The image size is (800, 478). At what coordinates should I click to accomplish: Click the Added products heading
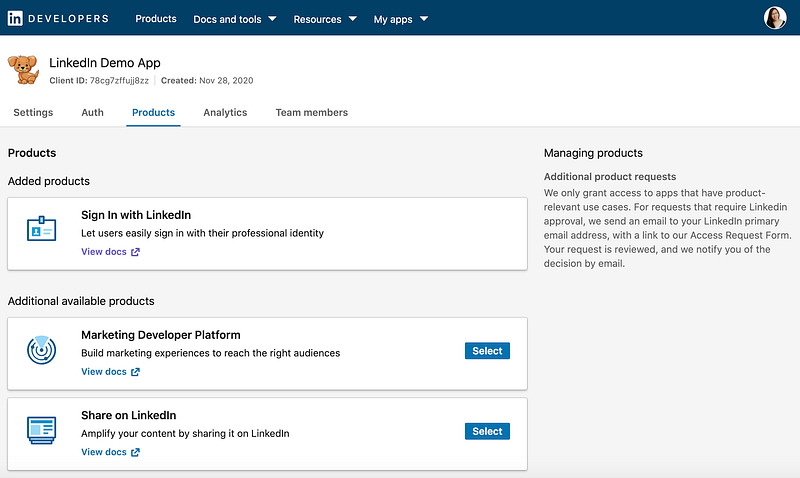coord(48,181)
